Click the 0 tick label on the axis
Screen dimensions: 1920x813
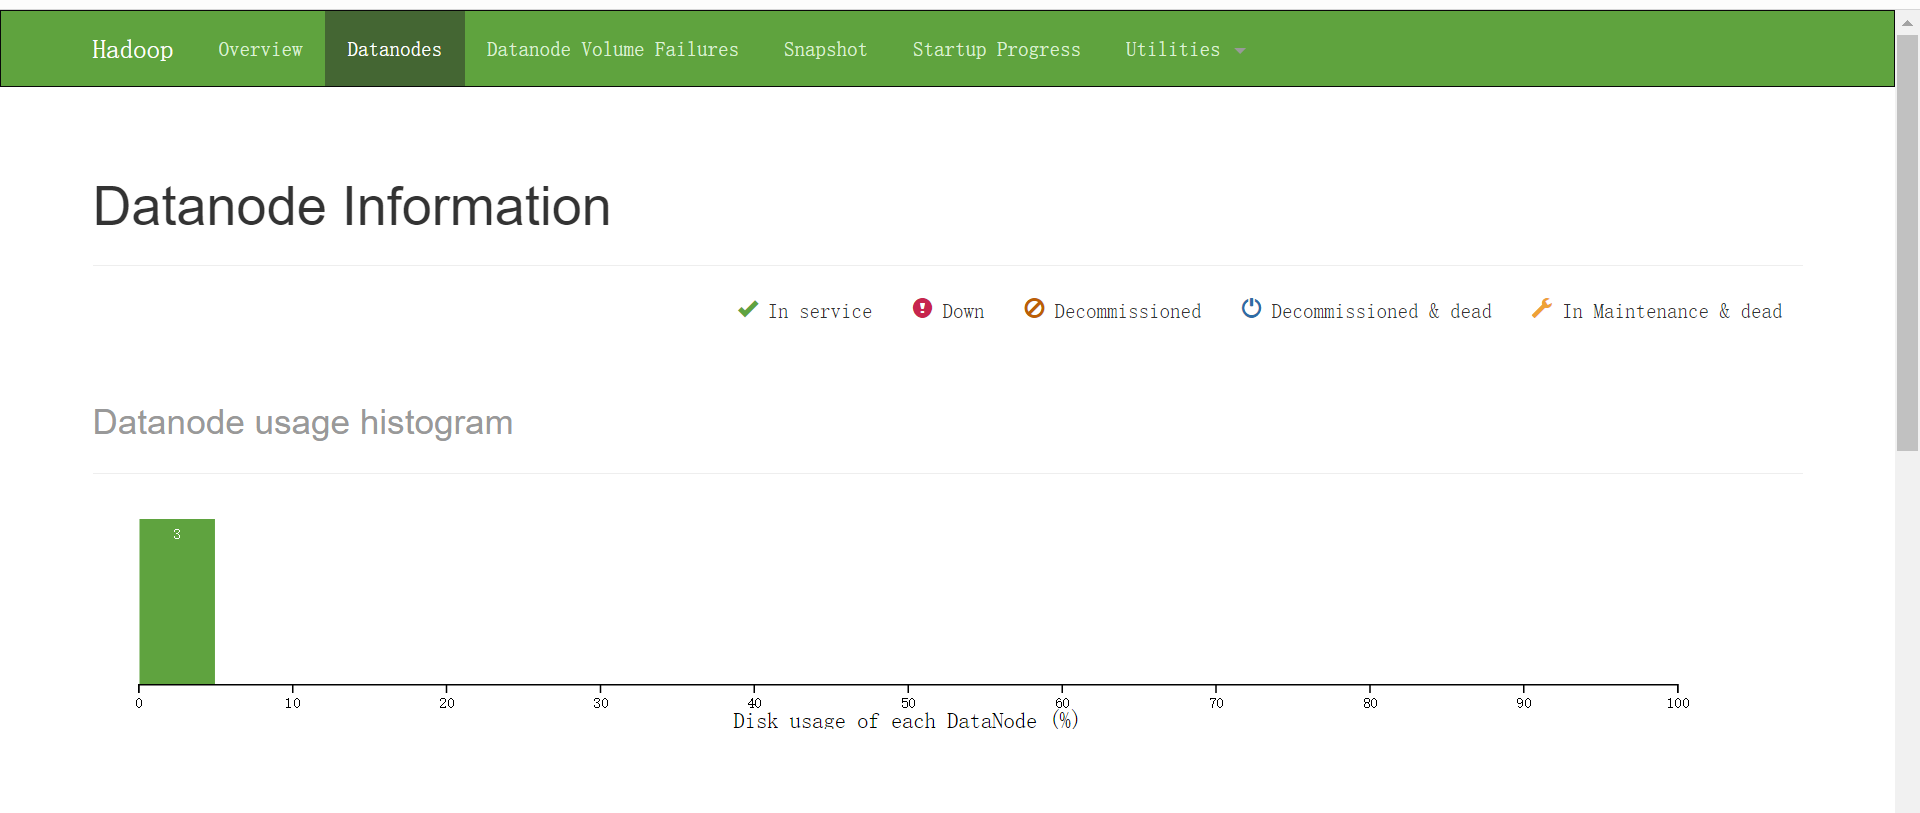coord(139,703)
